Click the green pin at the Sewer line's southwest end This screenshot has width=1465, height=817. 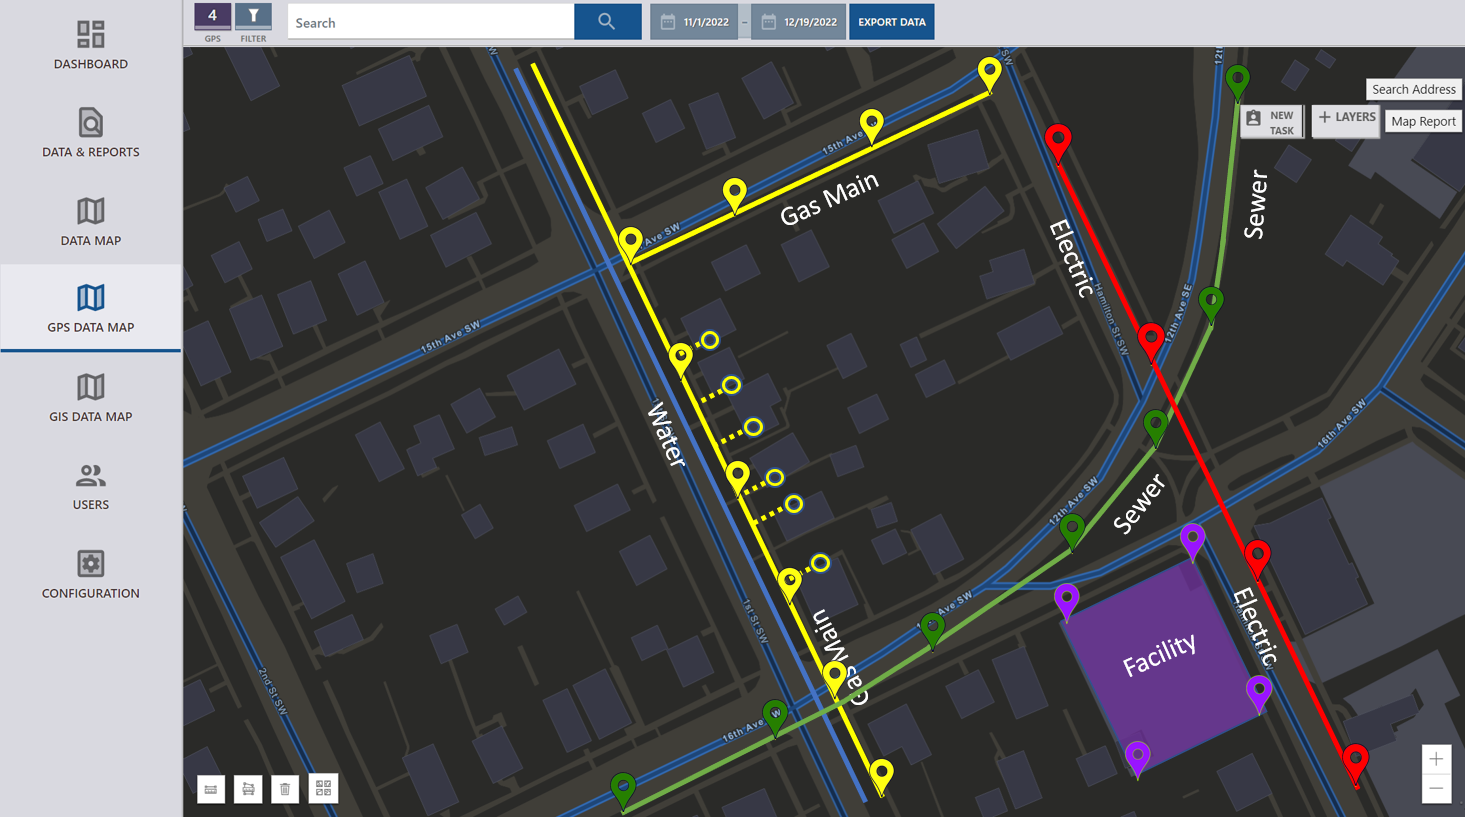pos(623,789)
